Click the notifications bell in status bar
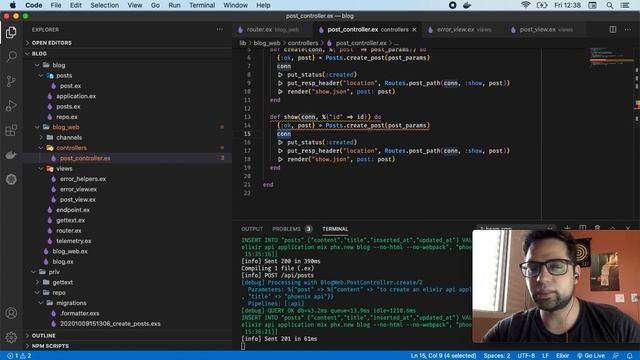Viewport: 640px width, 360px height. (x=629, y=356)
